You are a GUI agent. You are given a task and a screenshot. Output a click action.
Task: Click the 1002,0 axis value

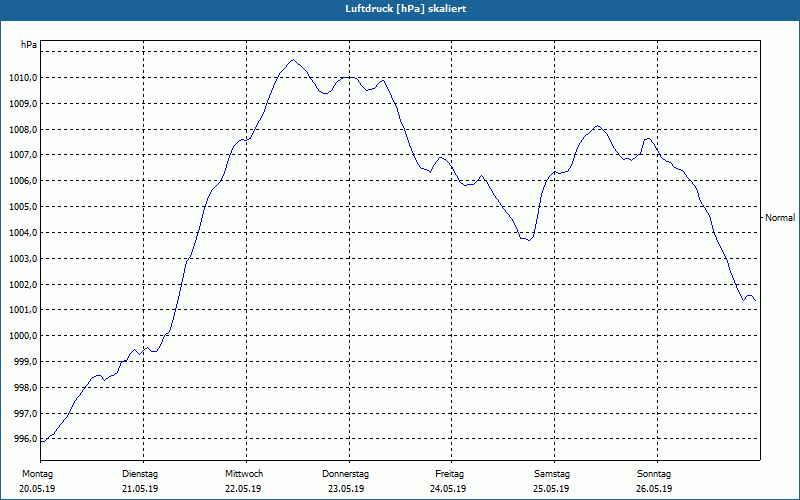click(x=23, y=285)
